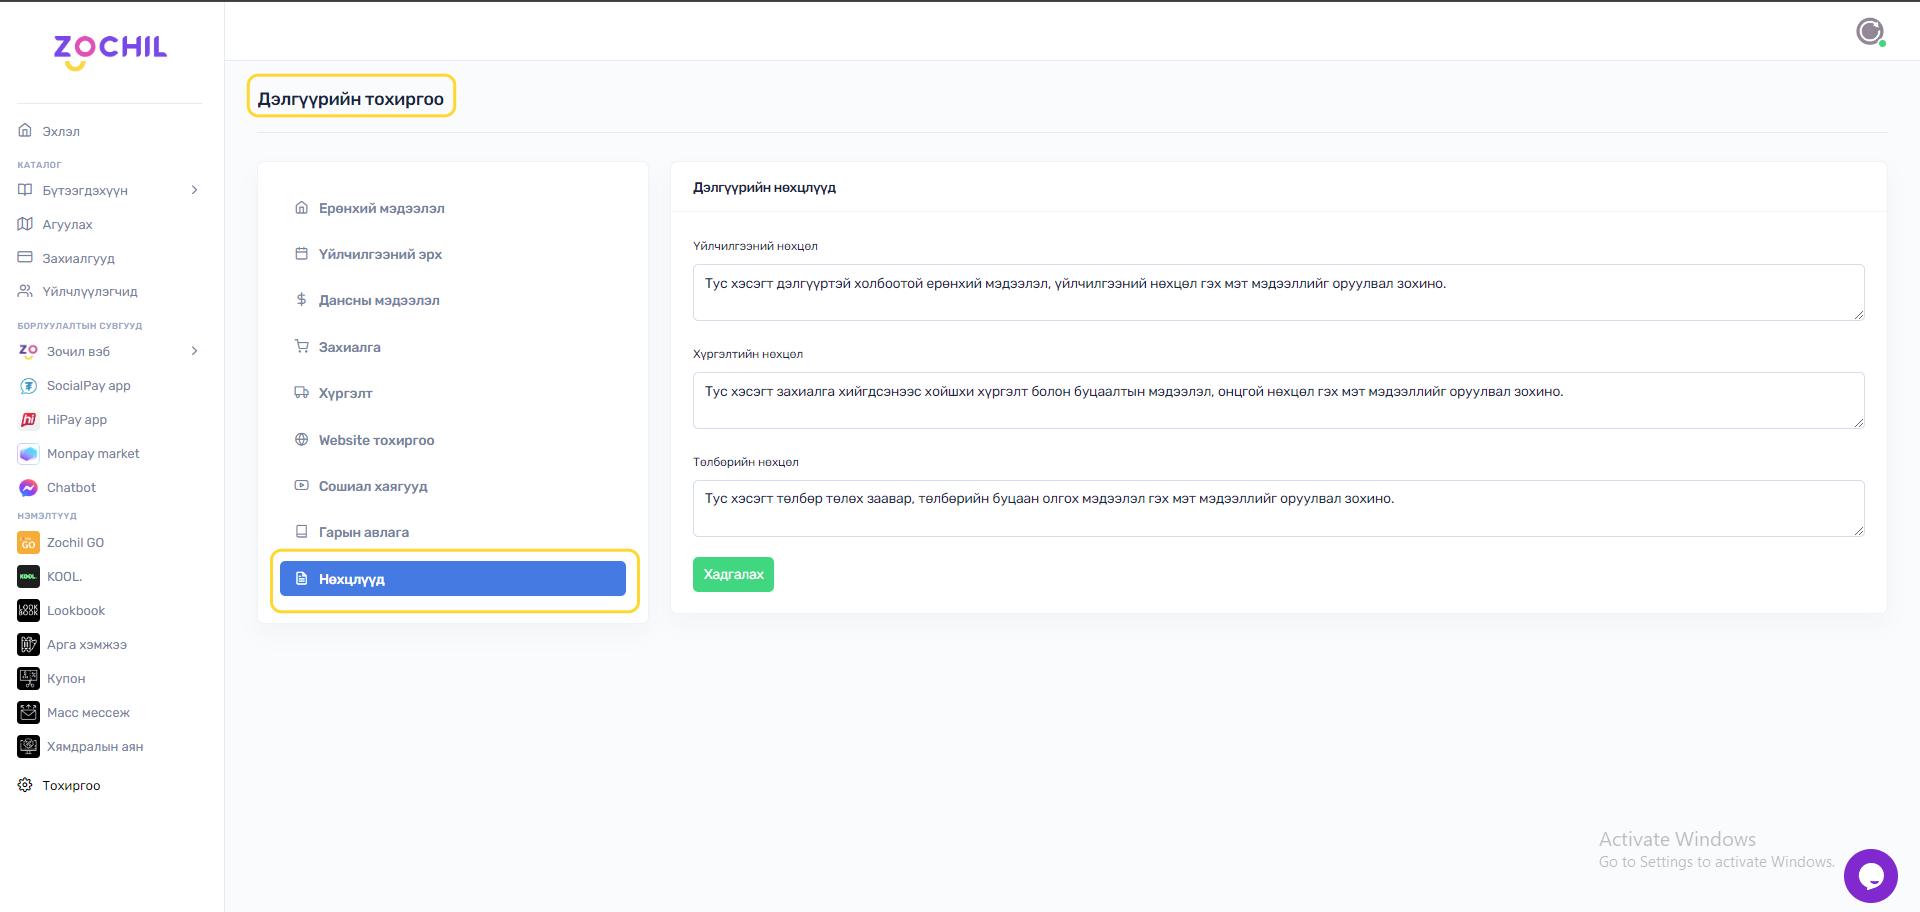This screenshot has width=1920, height=912.
Task: Open the live chat bubble widget
Action: pyautogui.click(x=1870, y=876)
